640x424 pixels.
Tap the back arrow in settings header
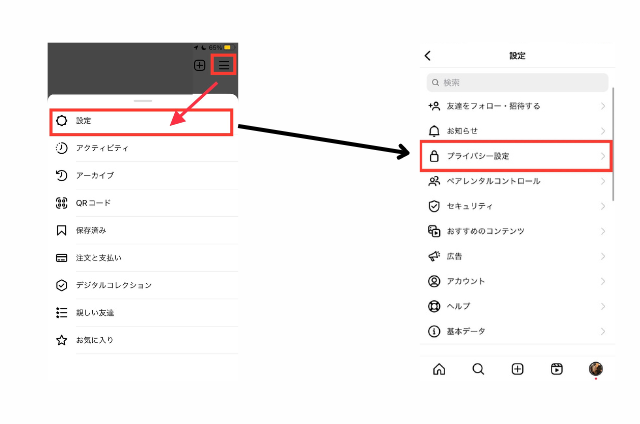coord(428,56)
